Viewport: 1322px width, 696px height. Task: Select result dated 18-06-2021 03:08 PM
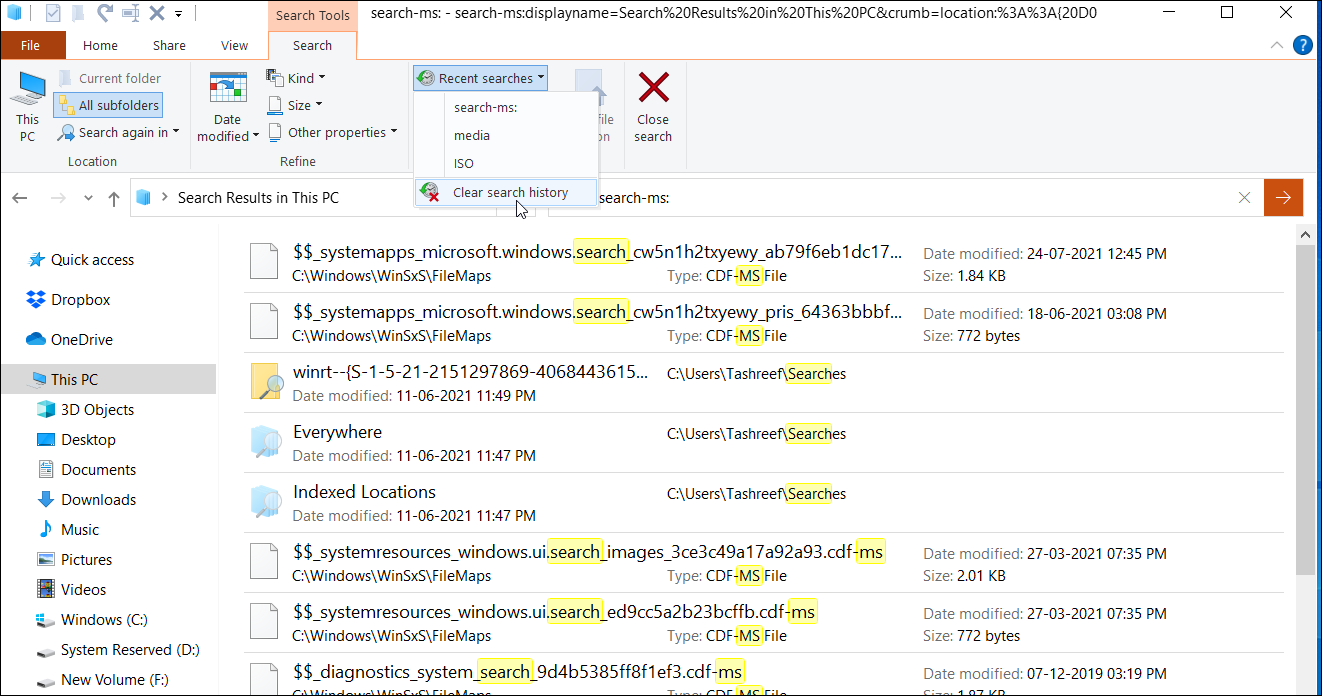point(764,323)
